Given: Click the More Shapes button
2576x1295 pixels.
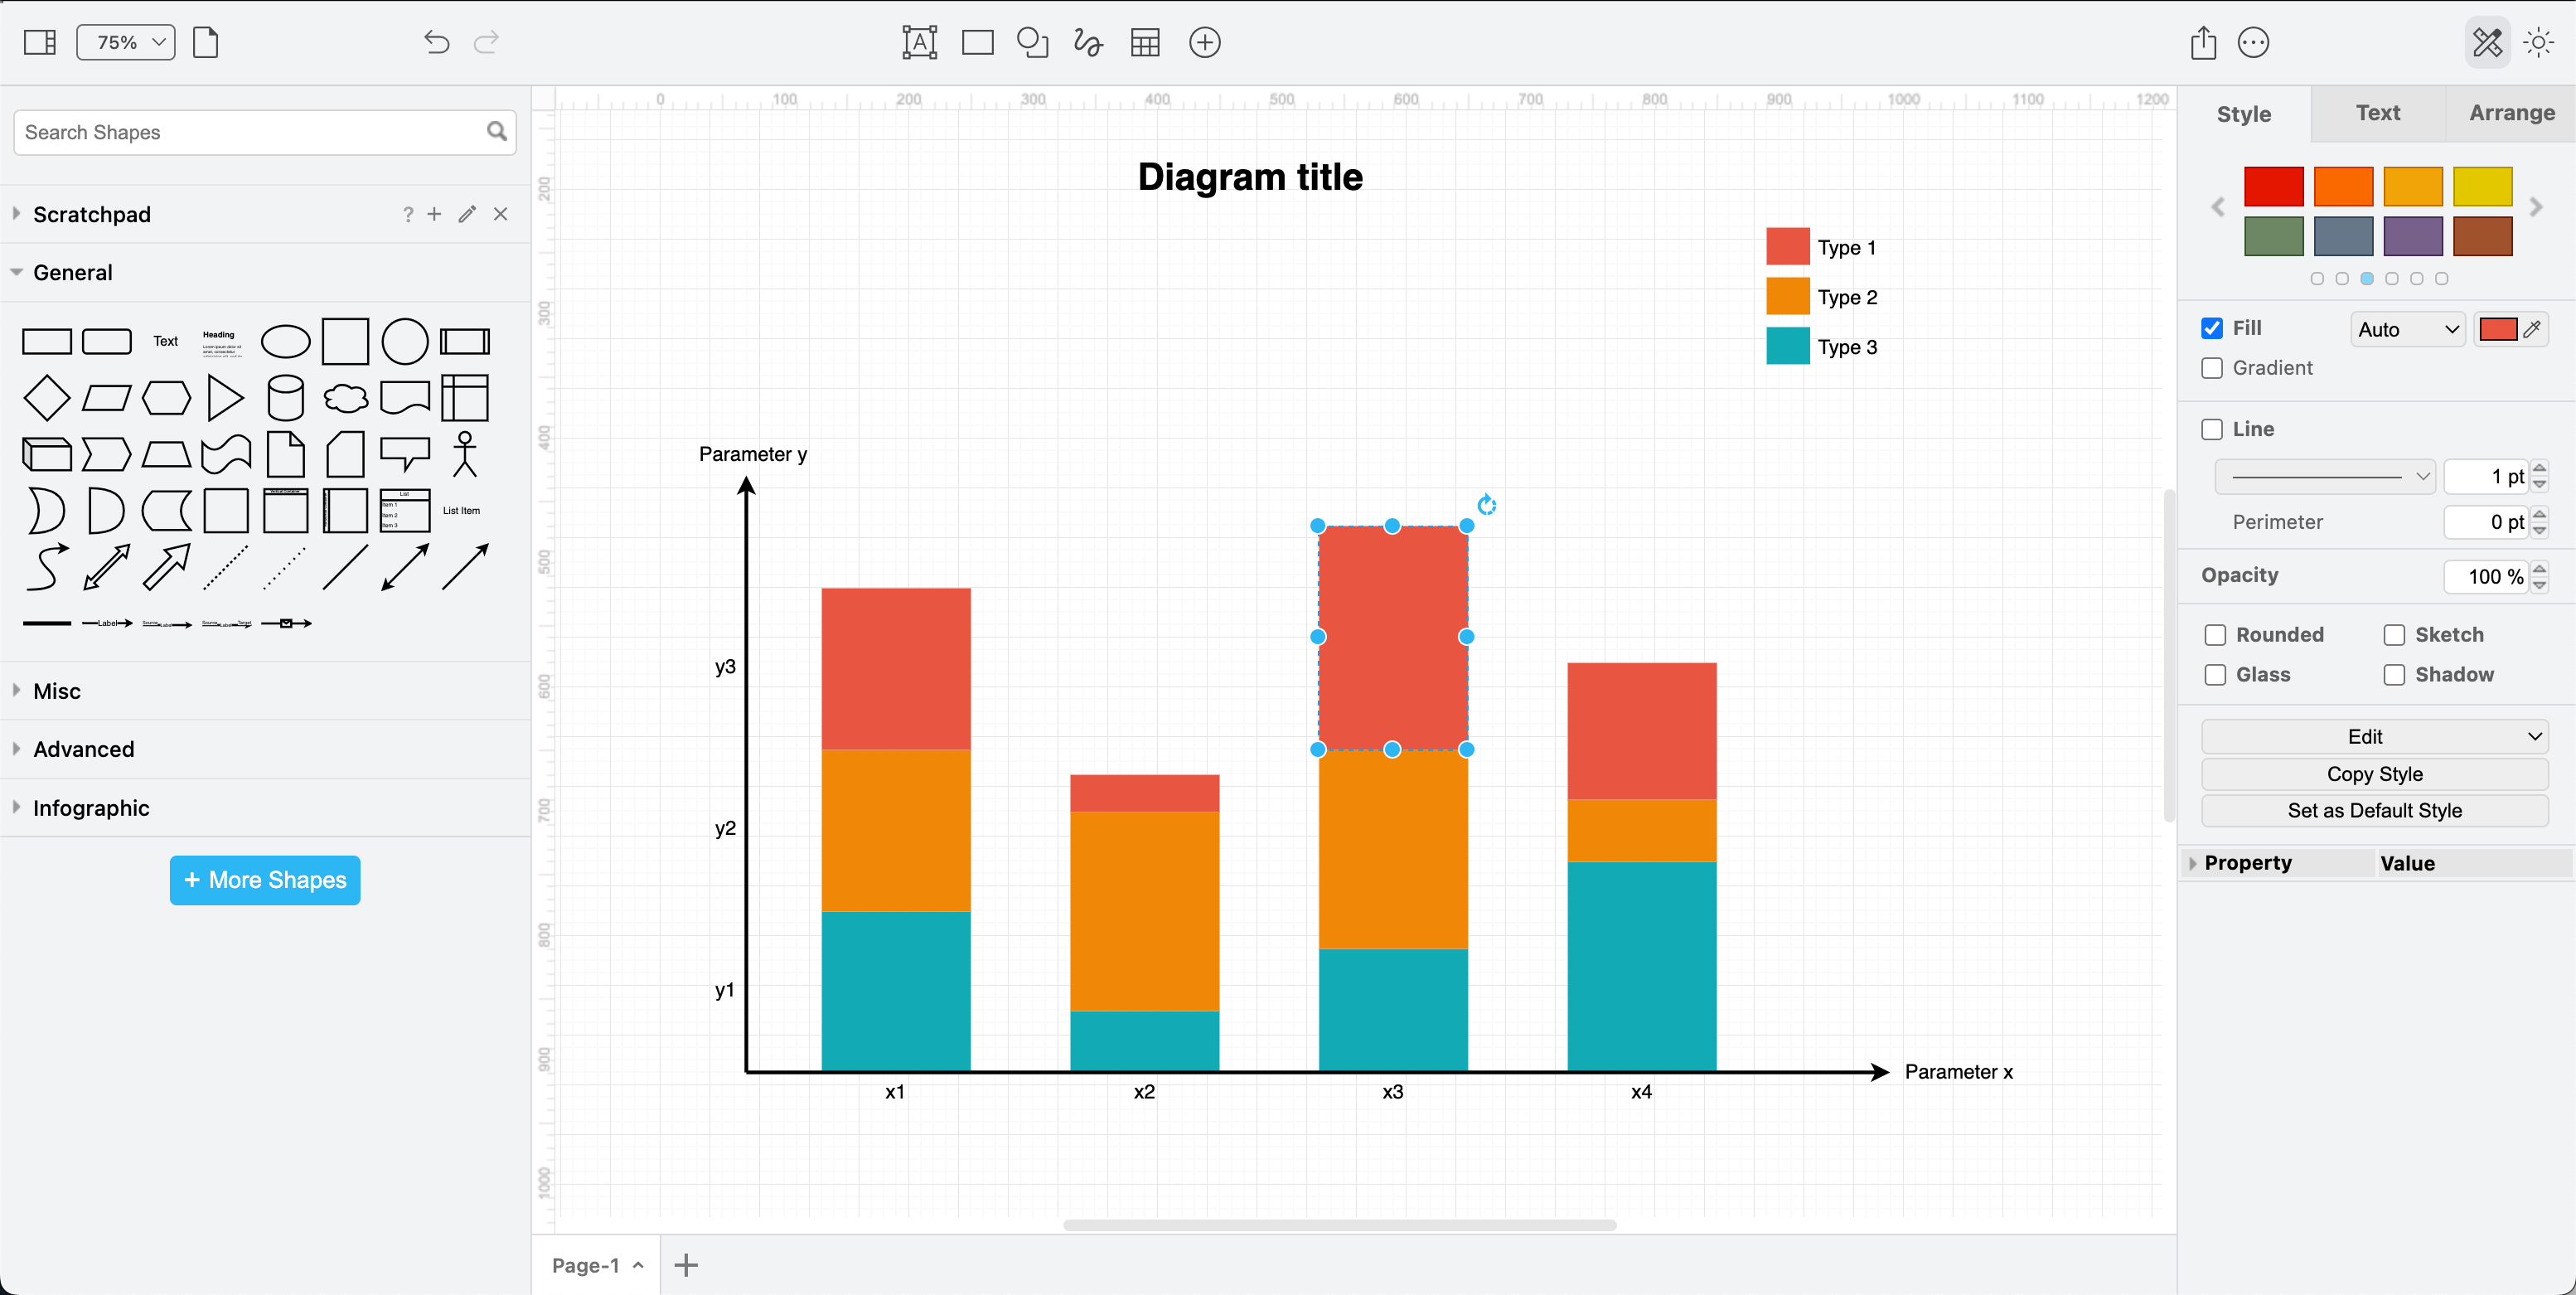Looking at the screenshot, I should tap(264, 880).
